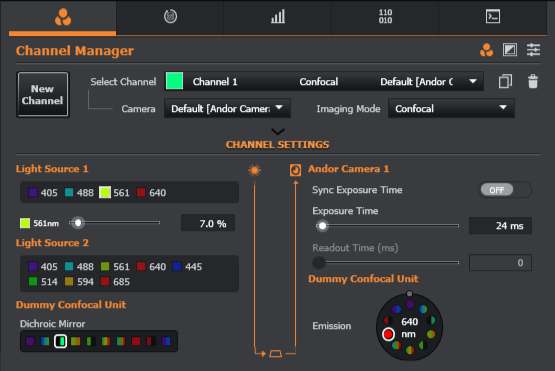
Task: Open the Camera dropdown
Action: coord(227,108)
